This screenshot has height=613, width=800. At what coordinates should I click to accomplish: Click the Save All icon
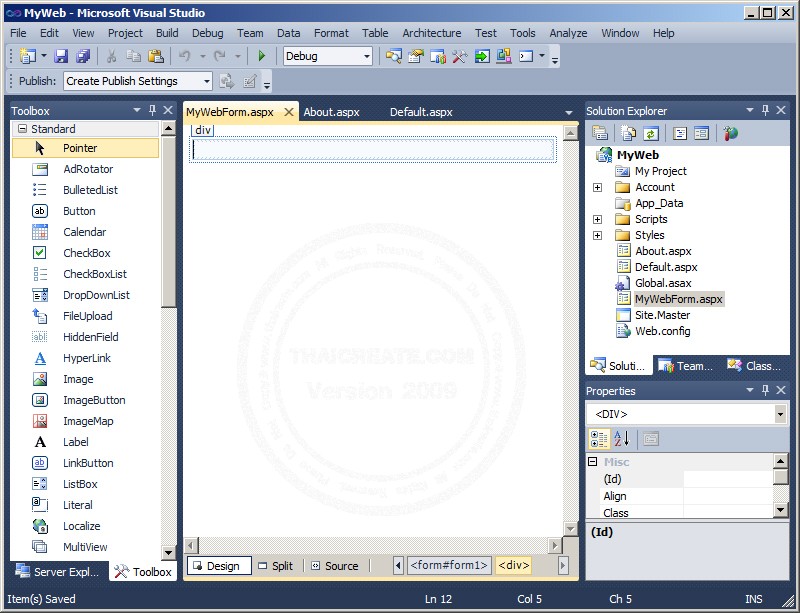83,56
